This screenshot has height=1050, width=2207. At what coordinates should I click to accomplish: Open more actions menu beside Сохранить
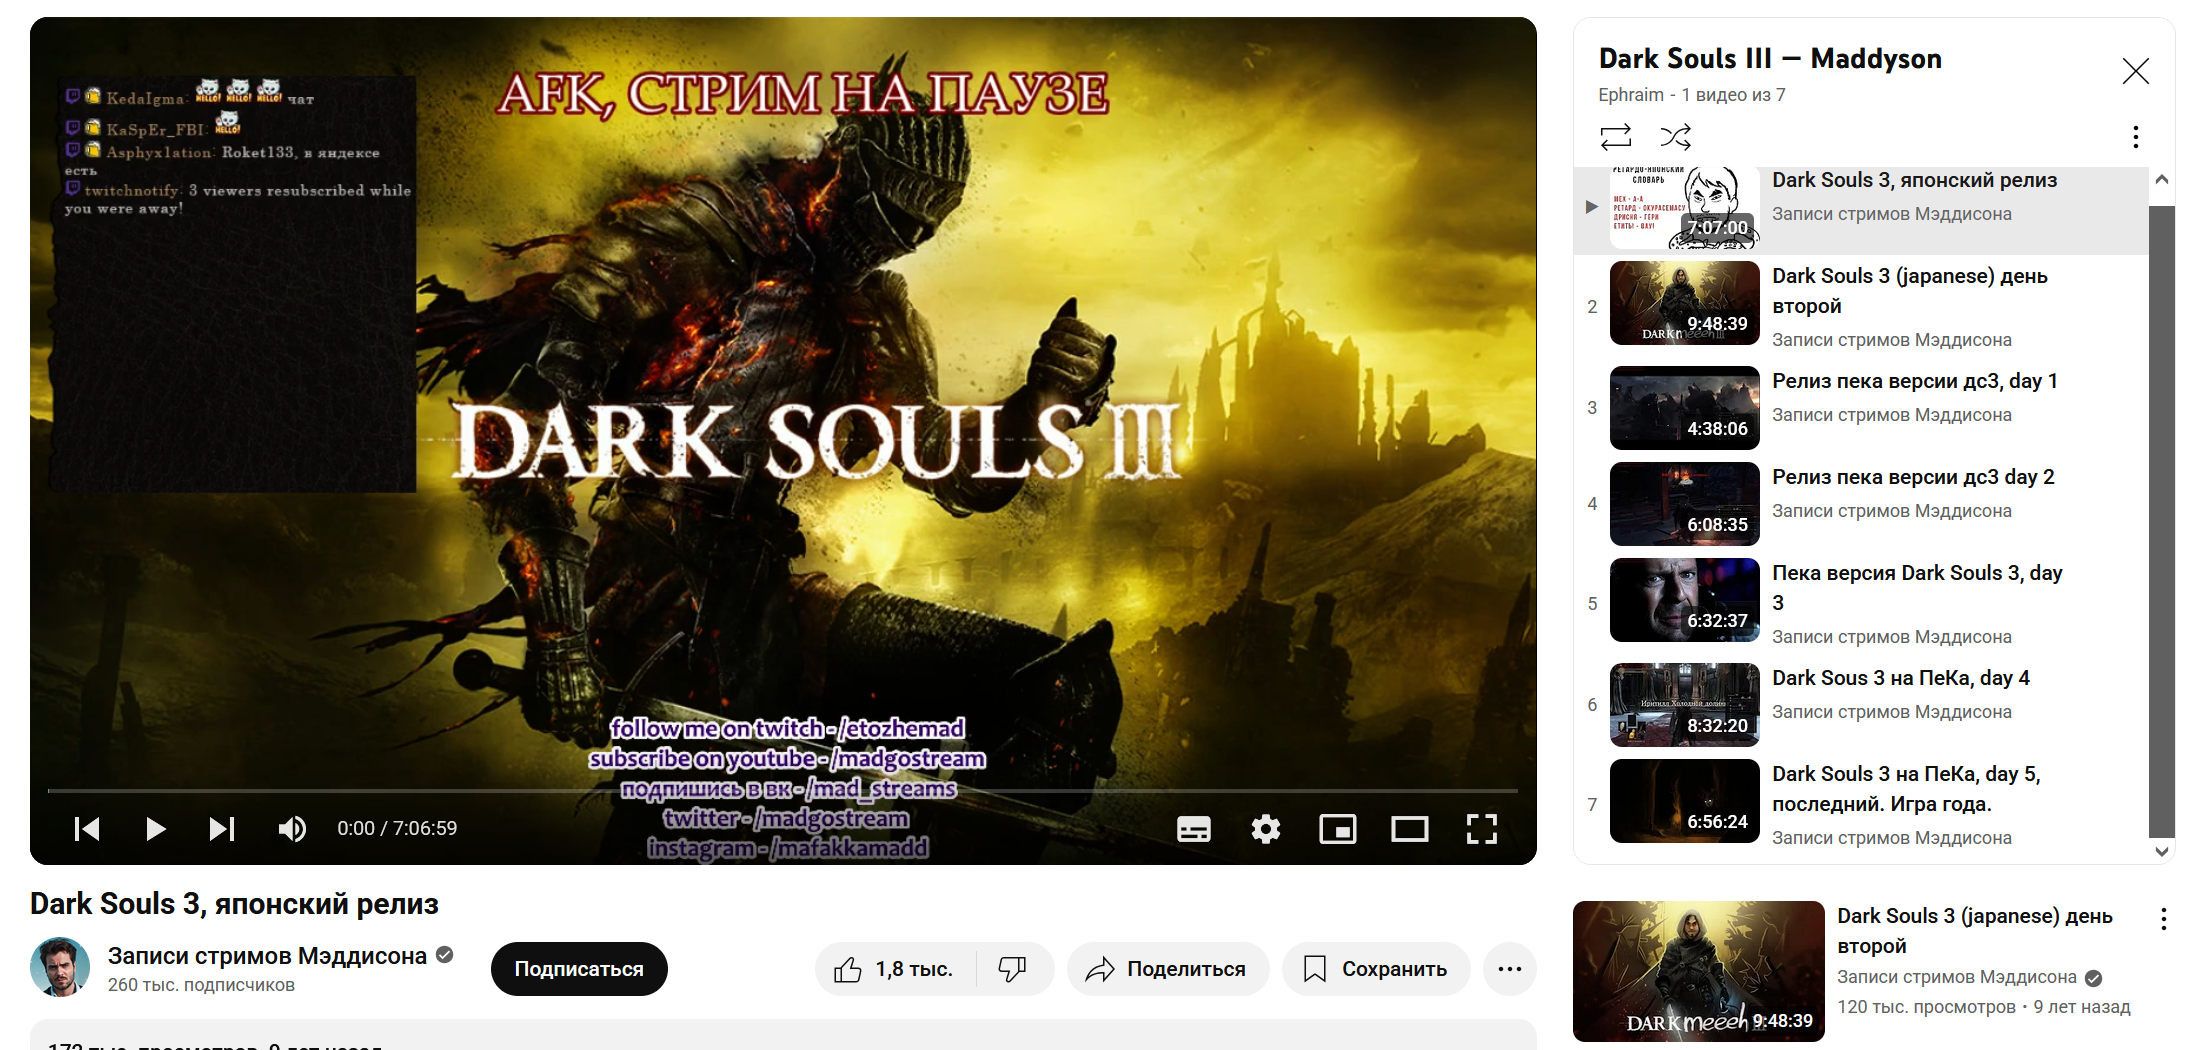click(1510, 969)
